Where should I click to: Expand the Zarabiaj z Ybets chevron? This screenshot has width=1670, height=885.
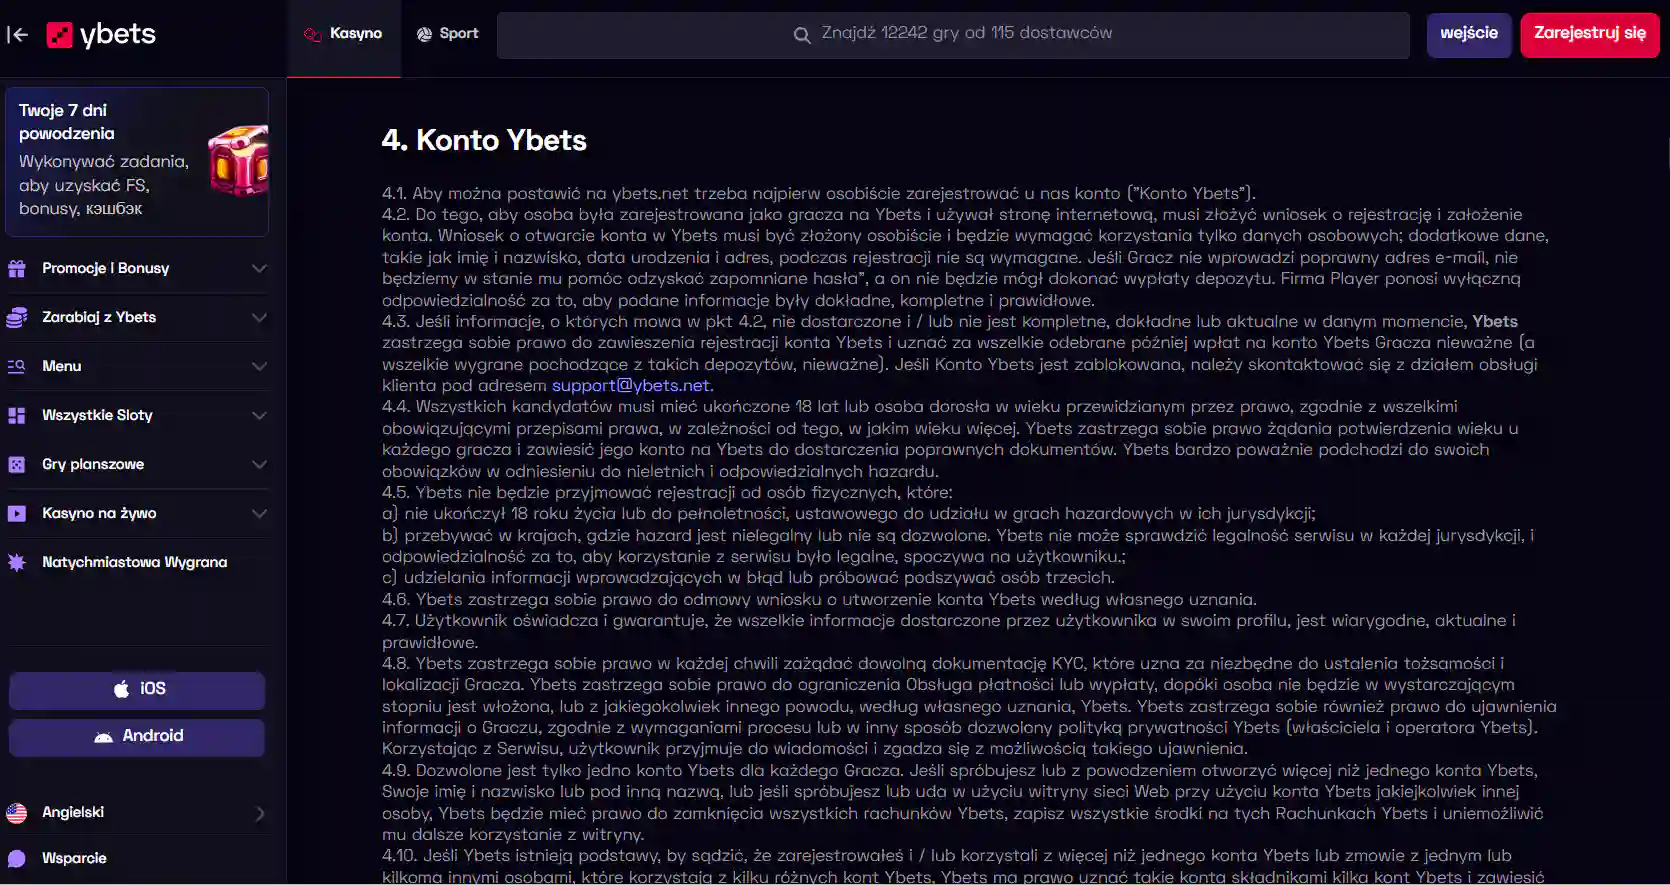[259, 317]
